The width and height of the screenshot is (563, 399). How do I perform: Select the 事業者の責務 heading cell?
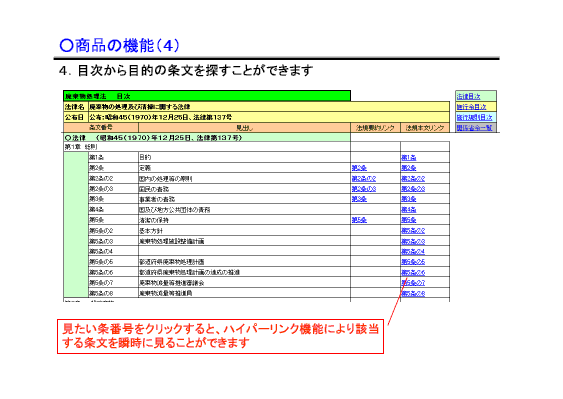click(x=244, y=199)
